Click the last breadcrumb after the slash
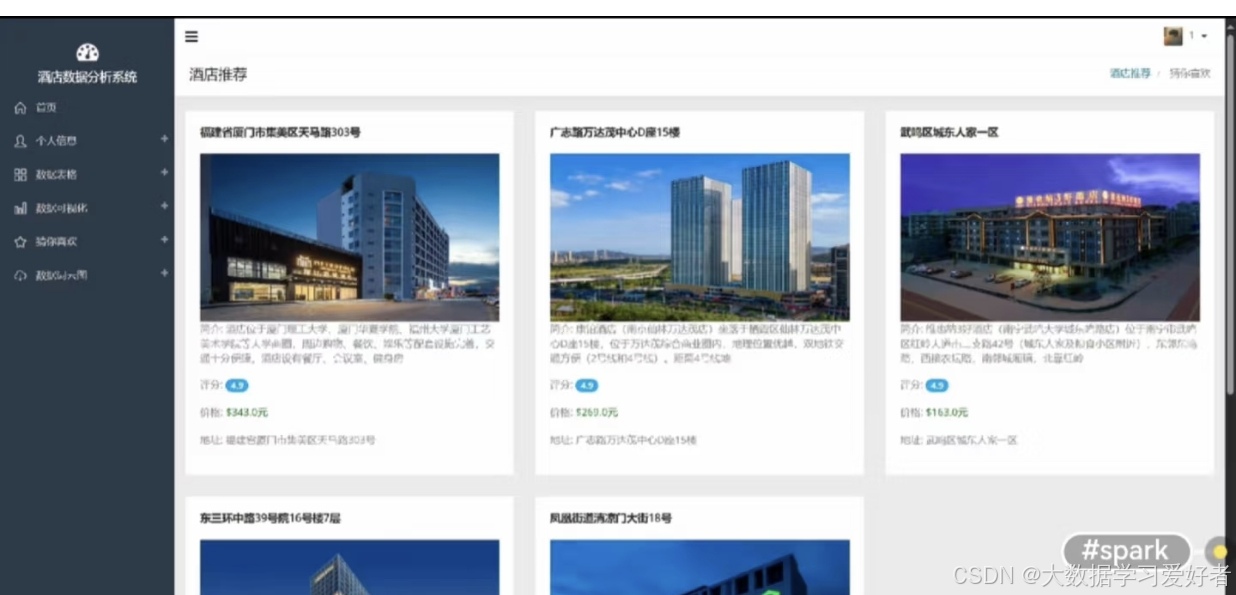1236x595 pixels. click(x=1190, y=73)
